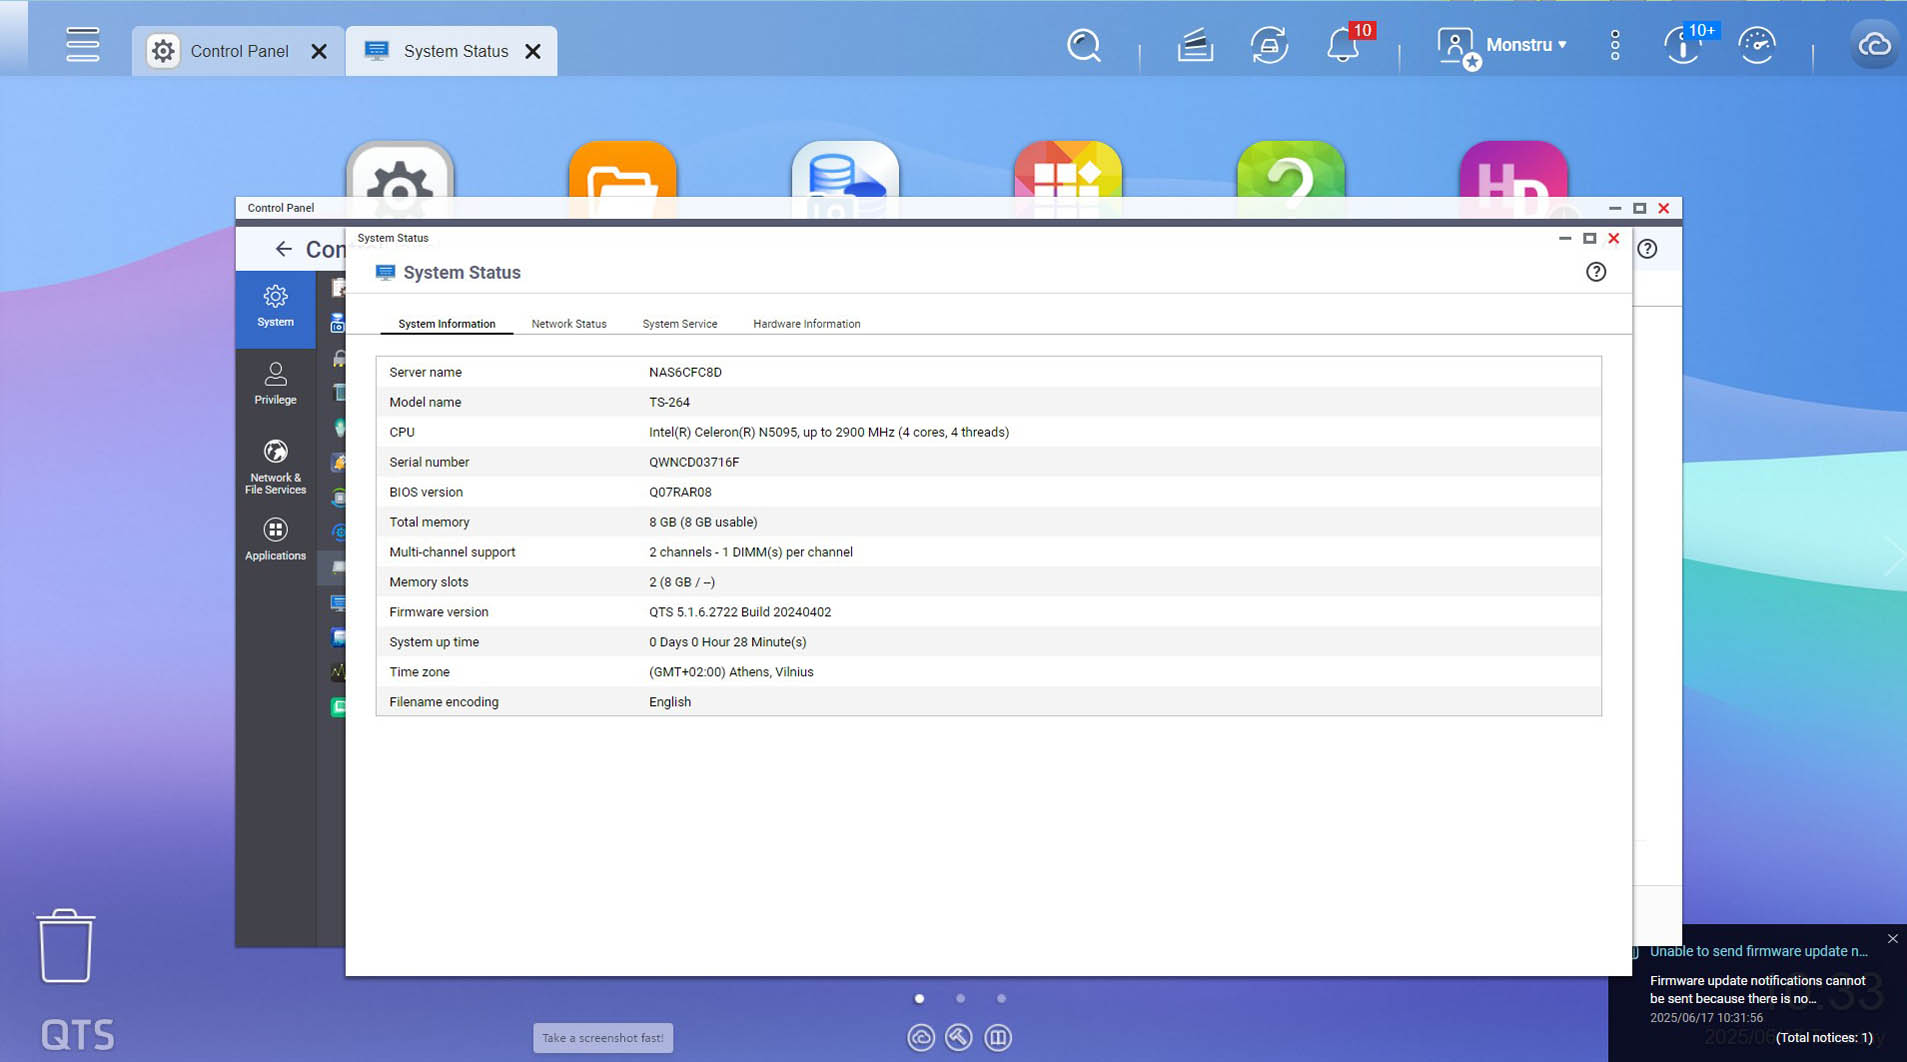Switch to the Hardware Information tab
The width and height of the screenshot is (1907, 1062).
tap(806, 324)
